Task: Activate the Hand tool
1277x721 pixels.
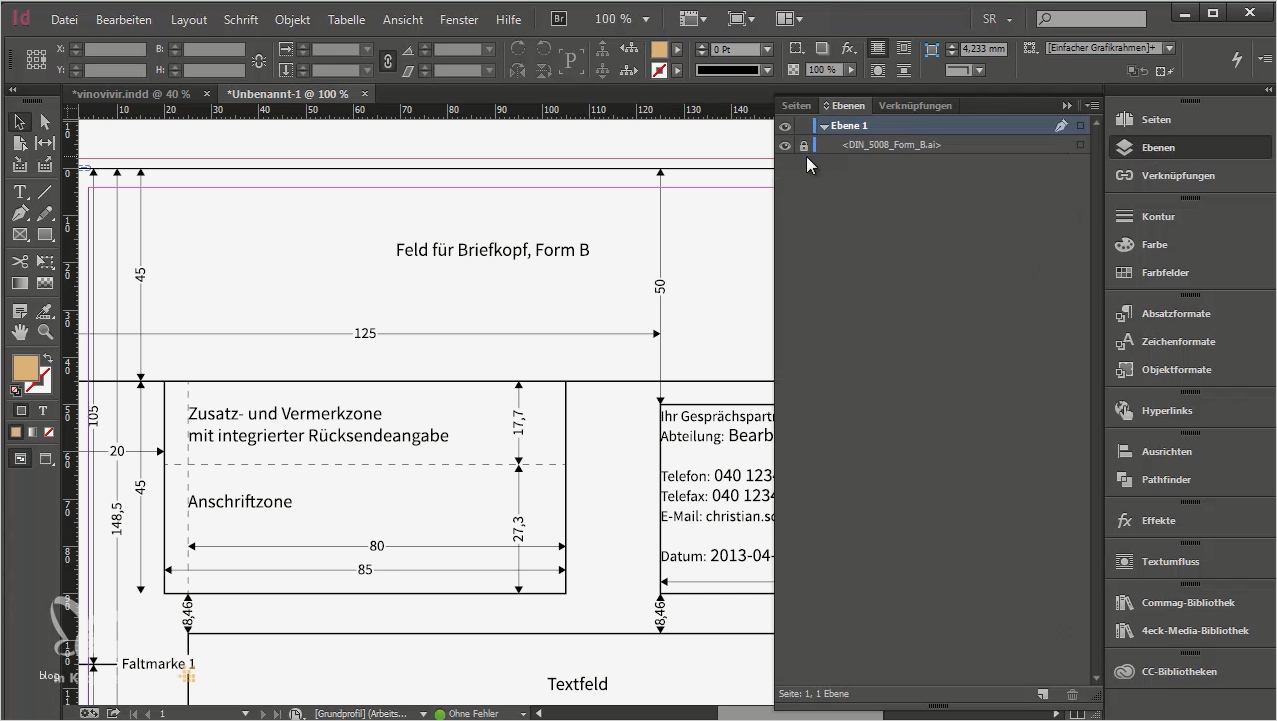Action: 20,332
